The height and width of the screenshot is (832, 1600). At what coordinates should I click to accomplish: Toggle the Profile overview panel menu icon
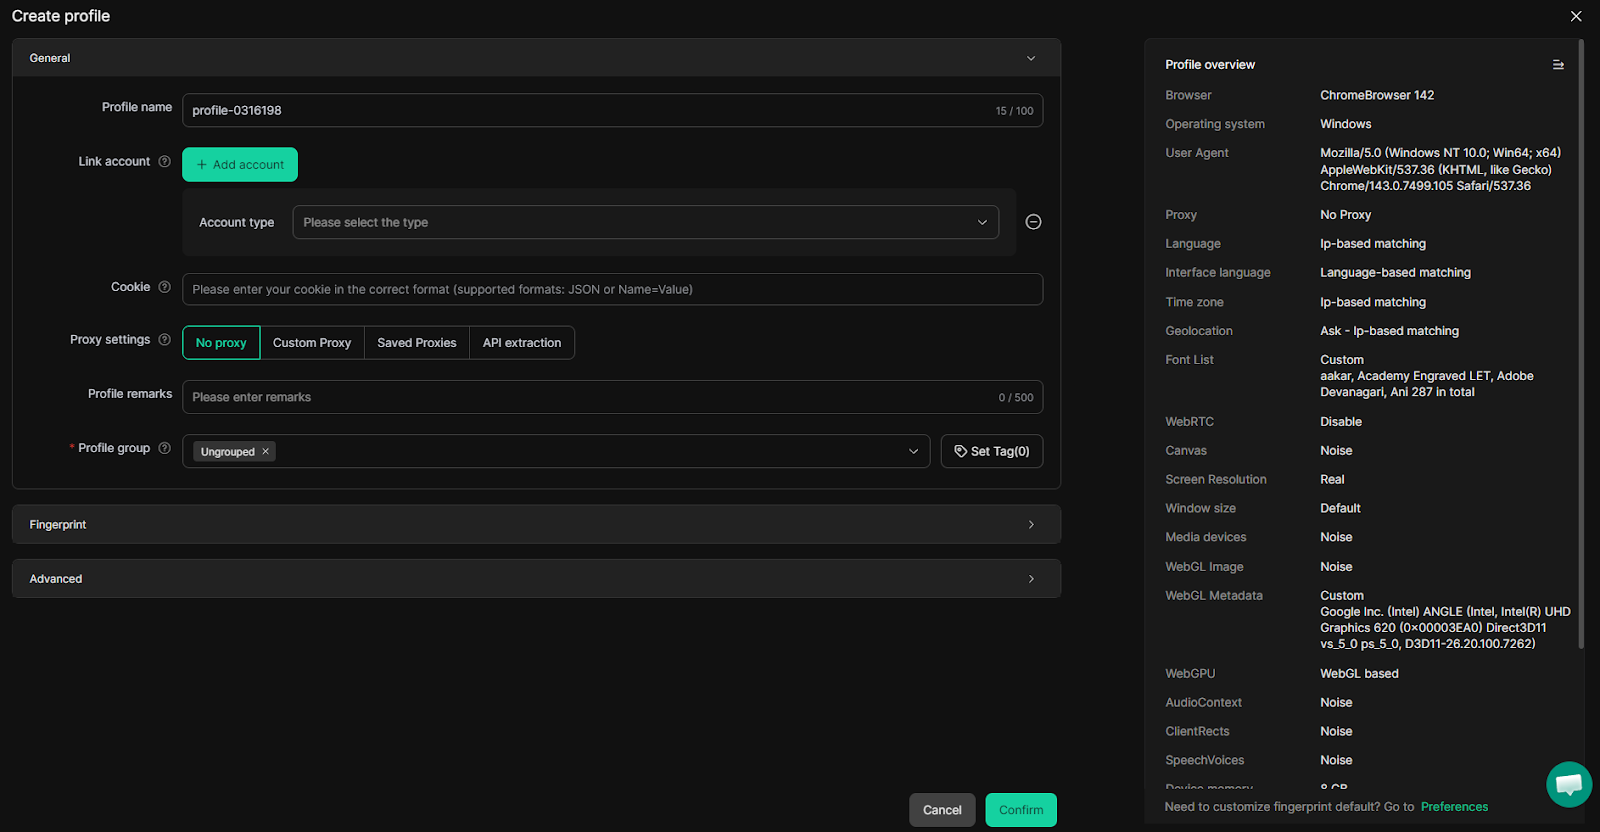coord(1557,65)
